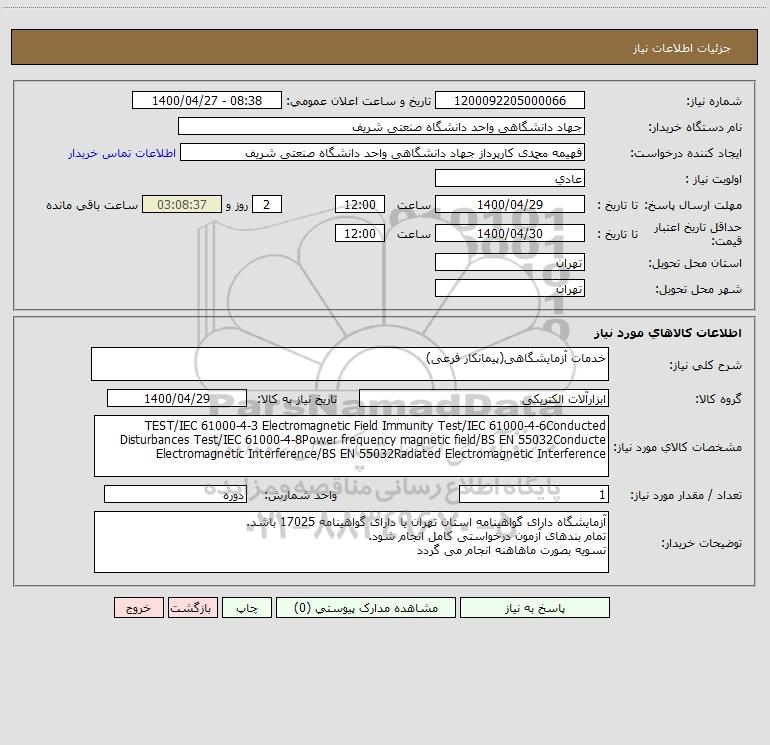Click the استان محل تحویل field
Image resolution: width=770 pixels, height=745 pixels.
point(510,262)
